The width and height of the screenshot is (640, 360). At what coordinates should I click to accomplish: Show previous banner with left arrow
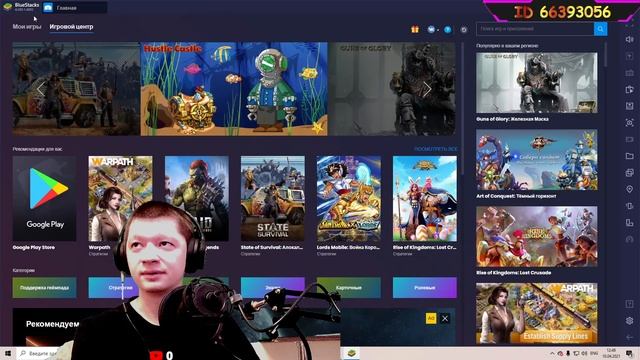point(40,89)
